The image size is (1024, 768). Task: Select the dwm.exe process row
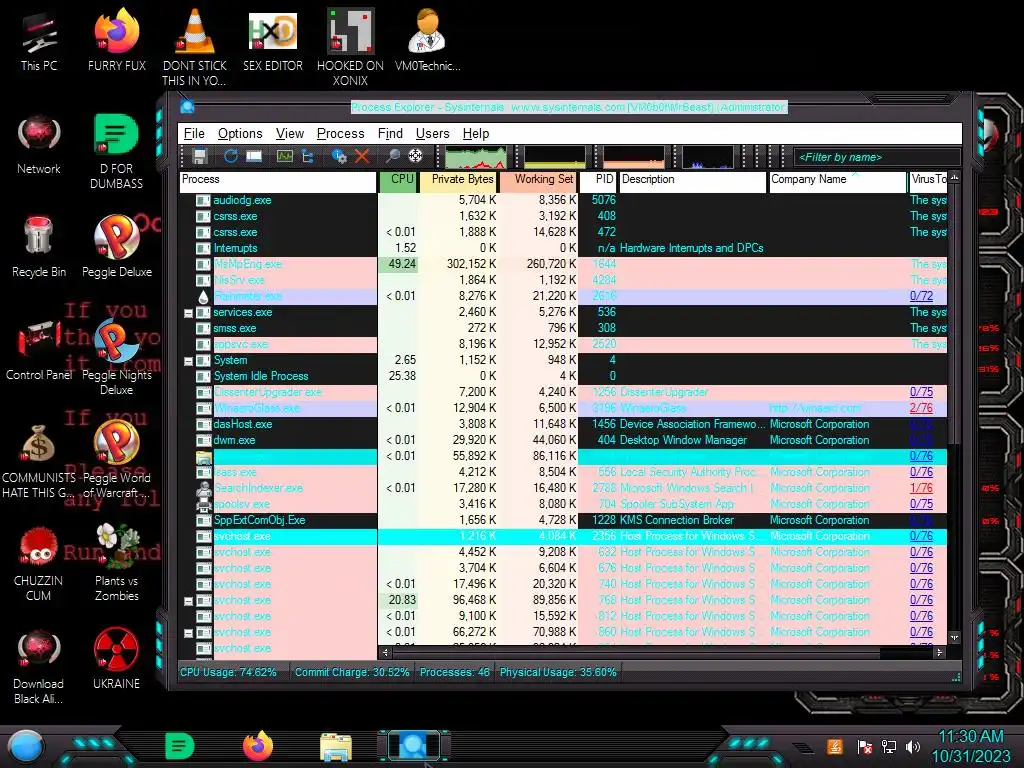click(564, 440)
